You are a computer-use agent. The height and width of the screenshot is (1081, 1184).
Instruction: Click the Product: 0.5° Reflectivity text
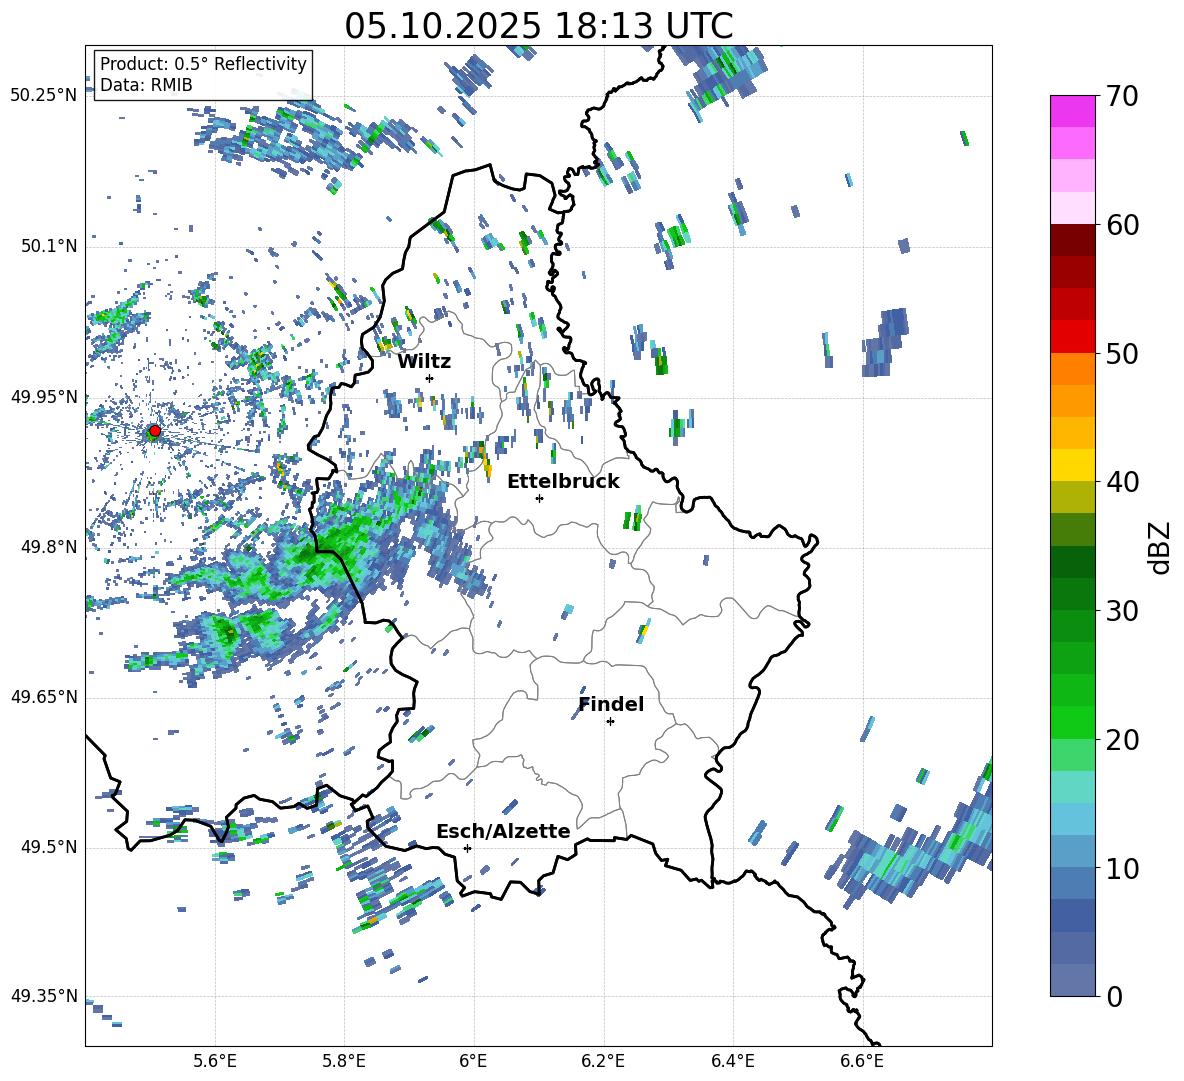coord(203,63)
